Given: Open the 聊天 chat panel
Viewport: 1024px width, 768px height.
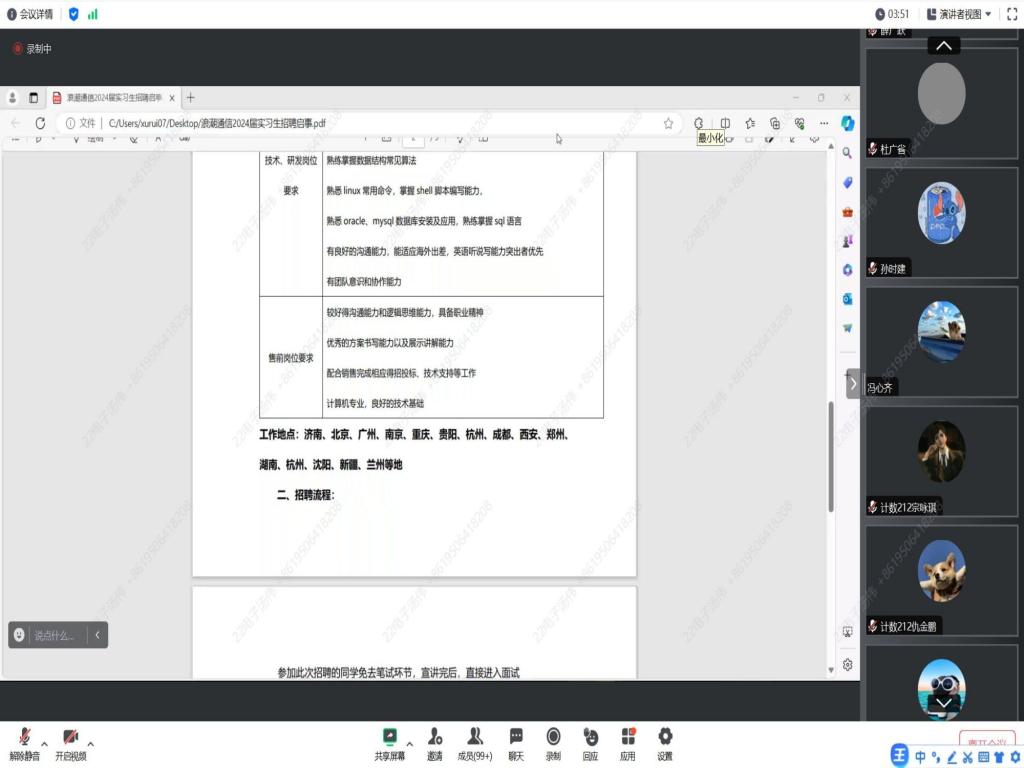Looking at the screenshot, I should [516, 744].
